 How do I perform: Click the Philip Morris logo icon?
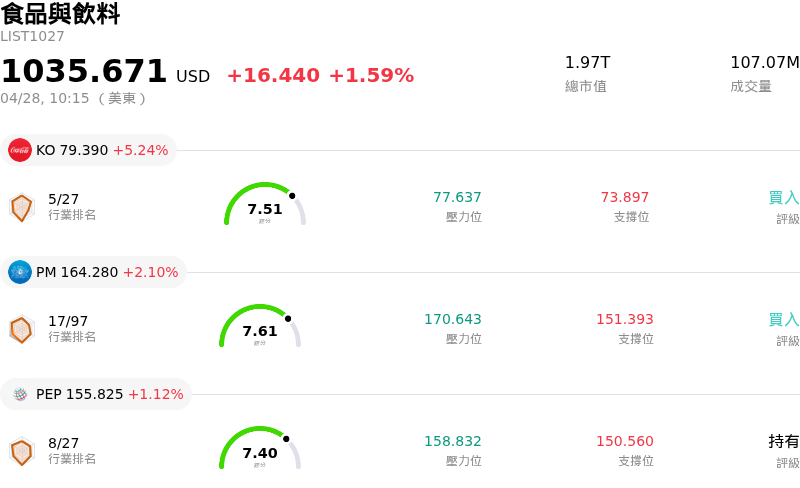pyautogui.click(x=20, y=272)
